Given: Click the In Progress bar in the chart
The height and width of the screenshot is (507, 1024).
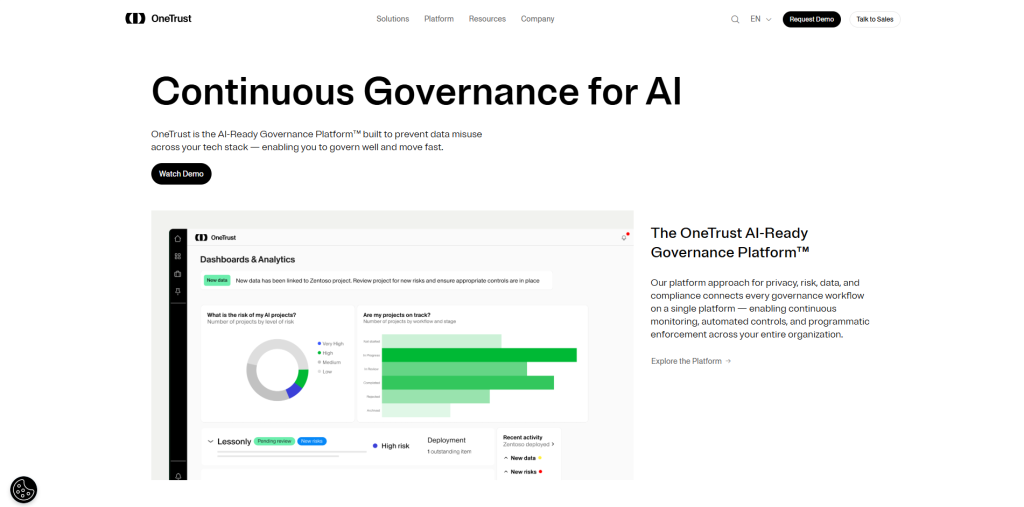Looking at the screenshot, I should pos(479,355).
